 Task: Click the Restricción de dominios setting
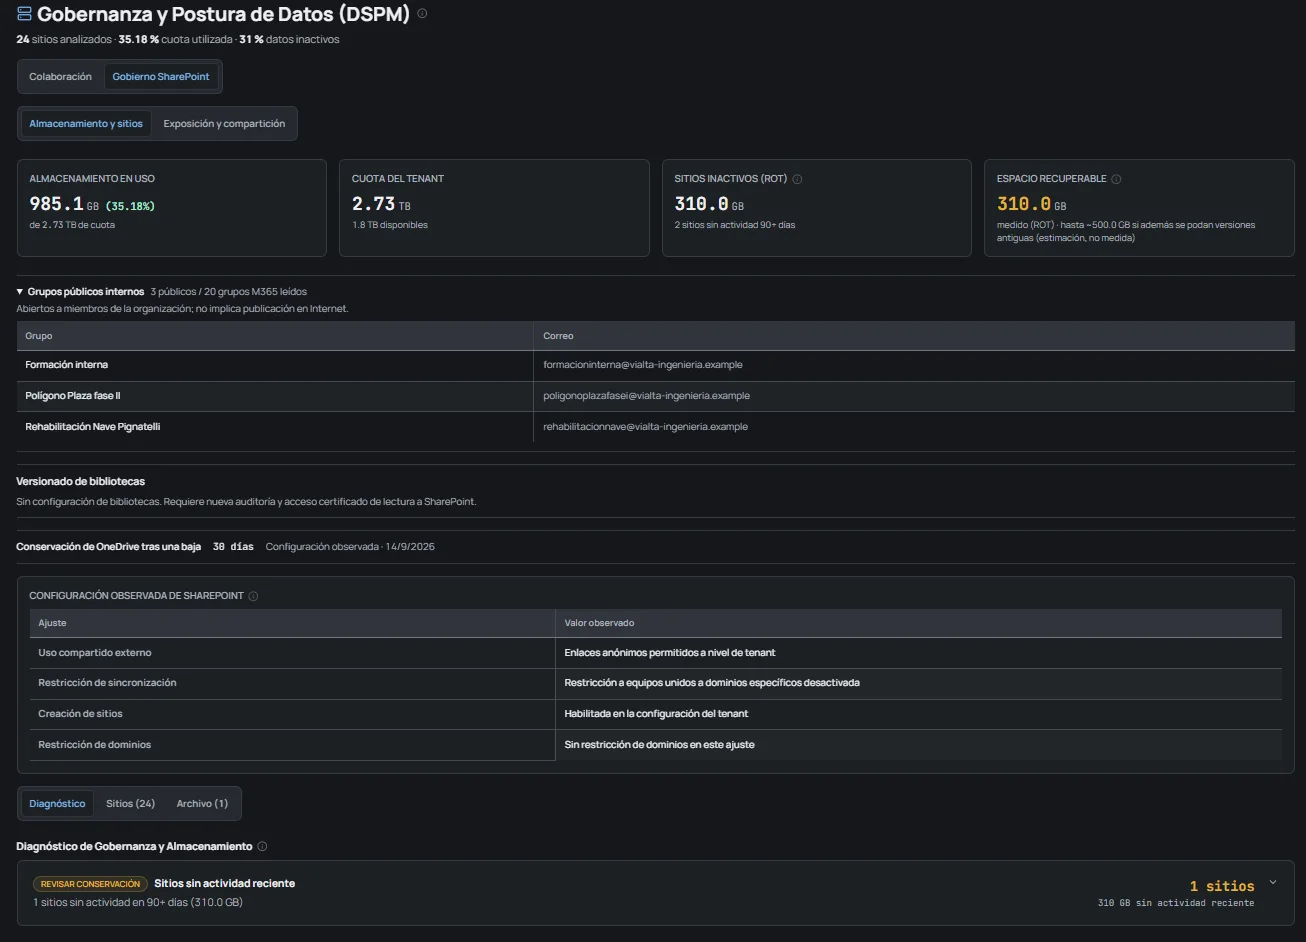pos(95,745)
